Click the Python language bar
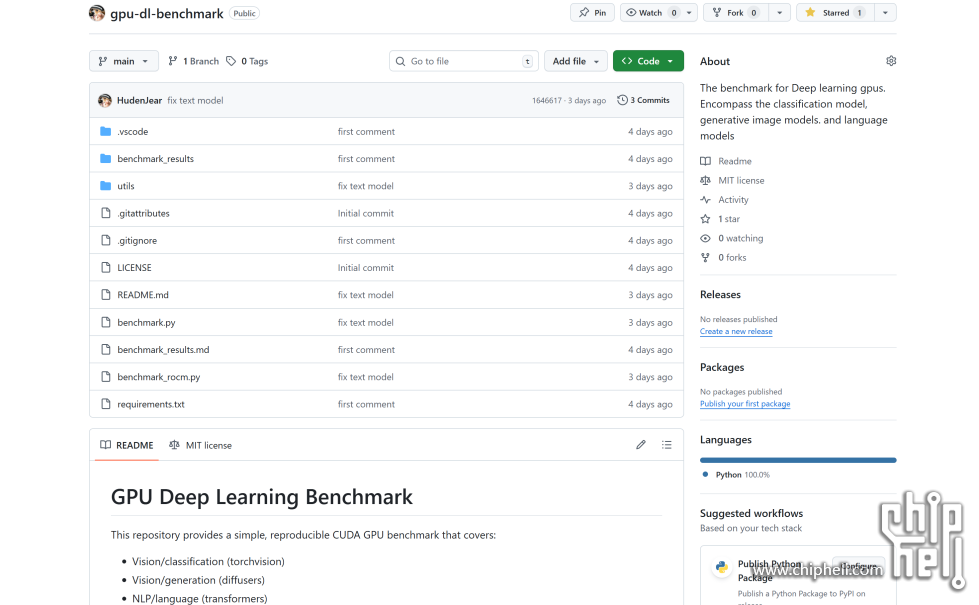Viewport: 979px width, 605px height. pos(798,460)
